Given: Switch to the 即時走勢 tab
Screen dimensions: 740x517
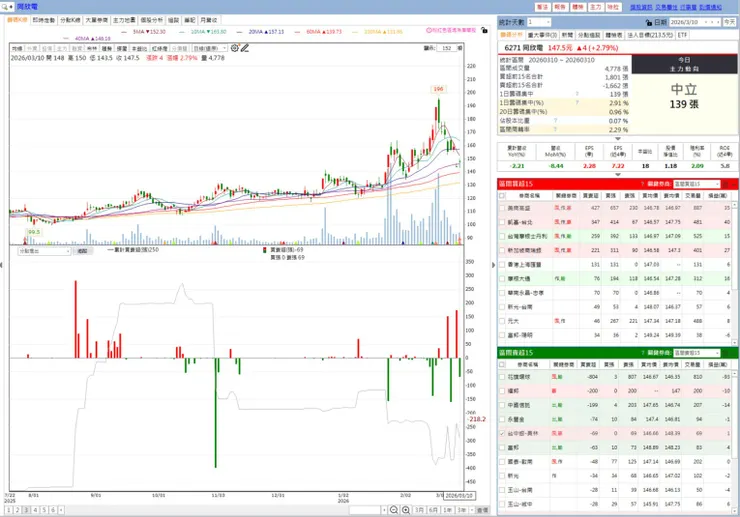Looking at the screenshot, I should point(43,20).
